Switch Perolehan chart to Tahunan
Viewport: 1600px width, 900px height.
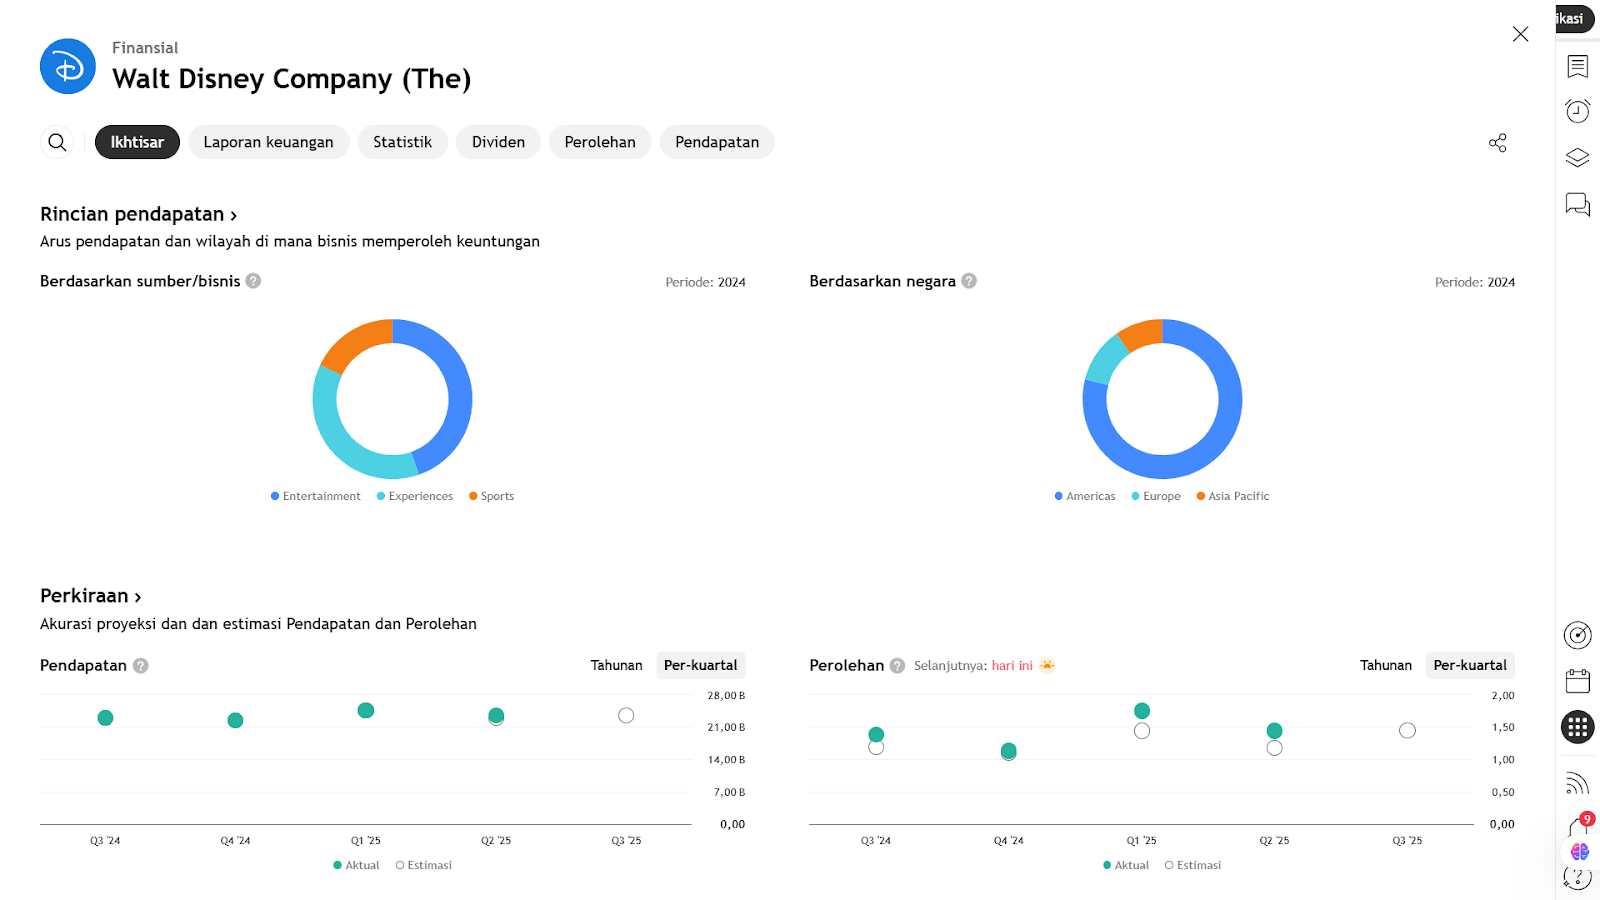click(x=1385, y=665)
